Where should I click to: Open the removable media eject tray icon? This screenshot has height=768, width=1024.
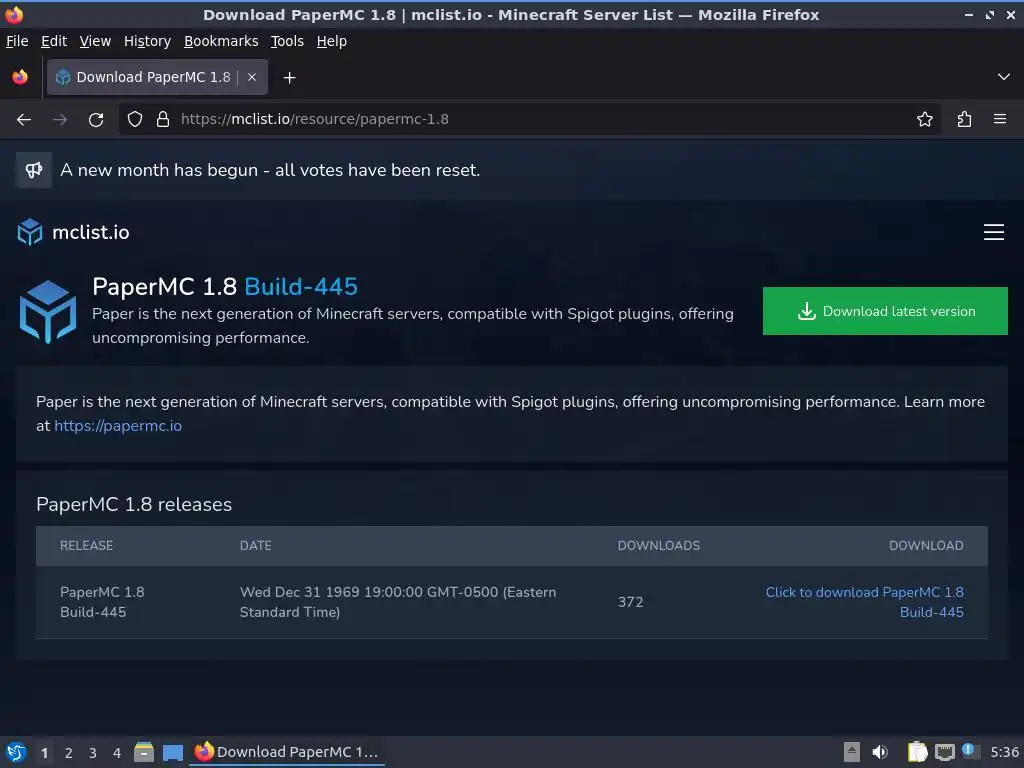tap(852, 752)
